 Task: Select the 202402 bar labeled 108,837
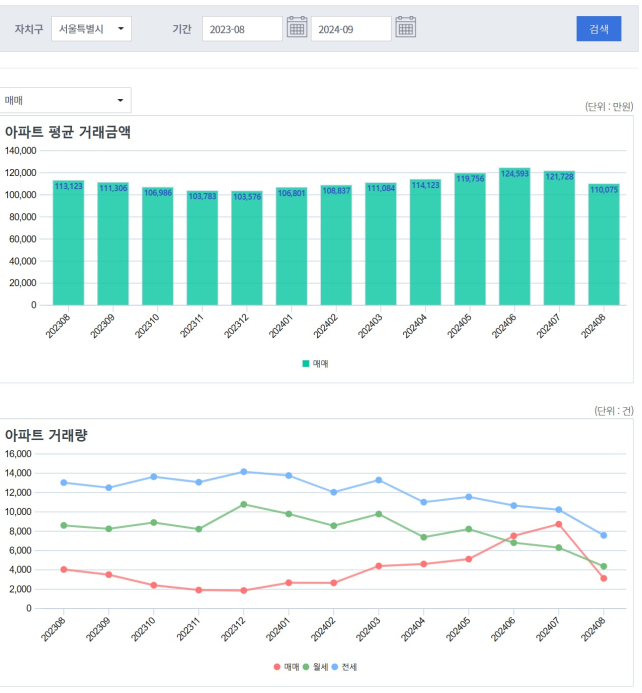(336, 245)
